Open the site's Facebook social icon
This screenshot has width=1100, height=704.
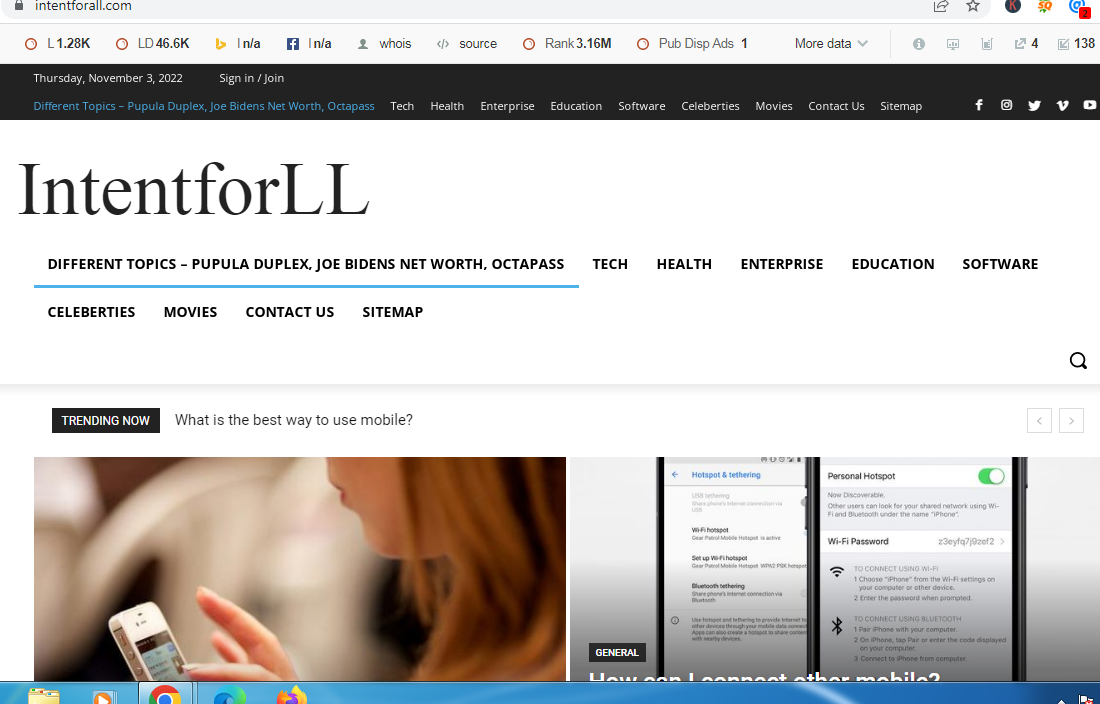tap(979, 105)
